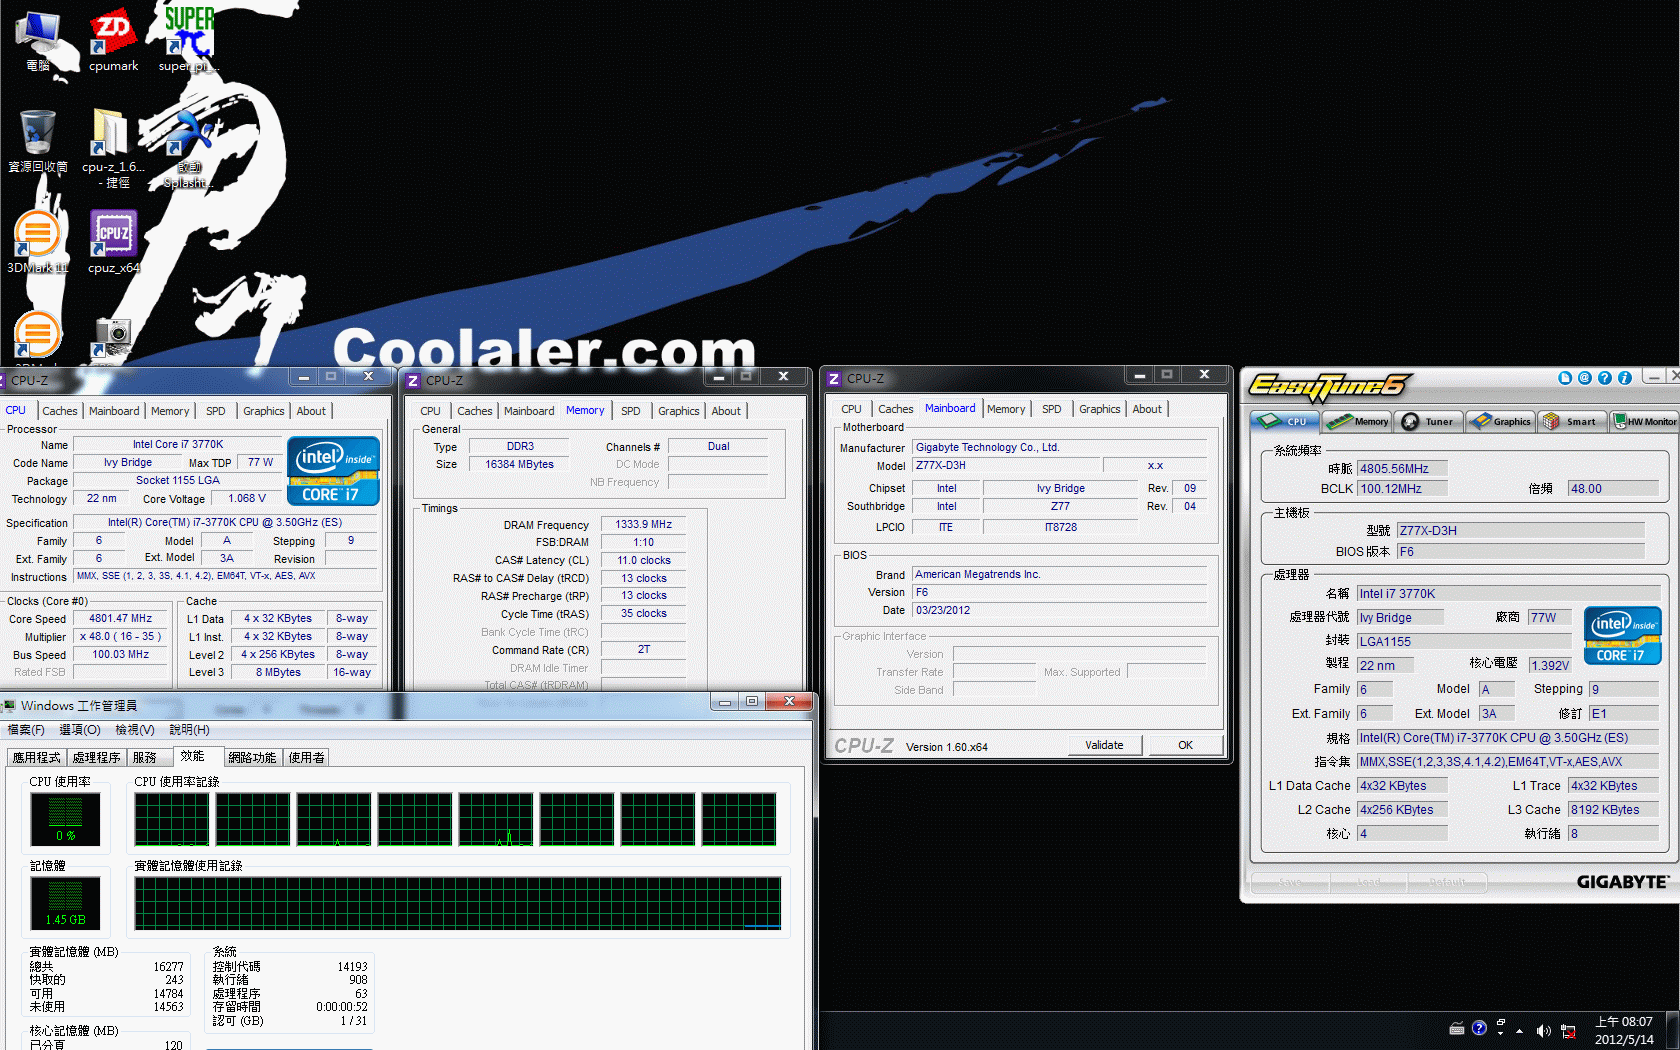Switch to HW Monitor tab in EasyTune6

point(1645,421)
